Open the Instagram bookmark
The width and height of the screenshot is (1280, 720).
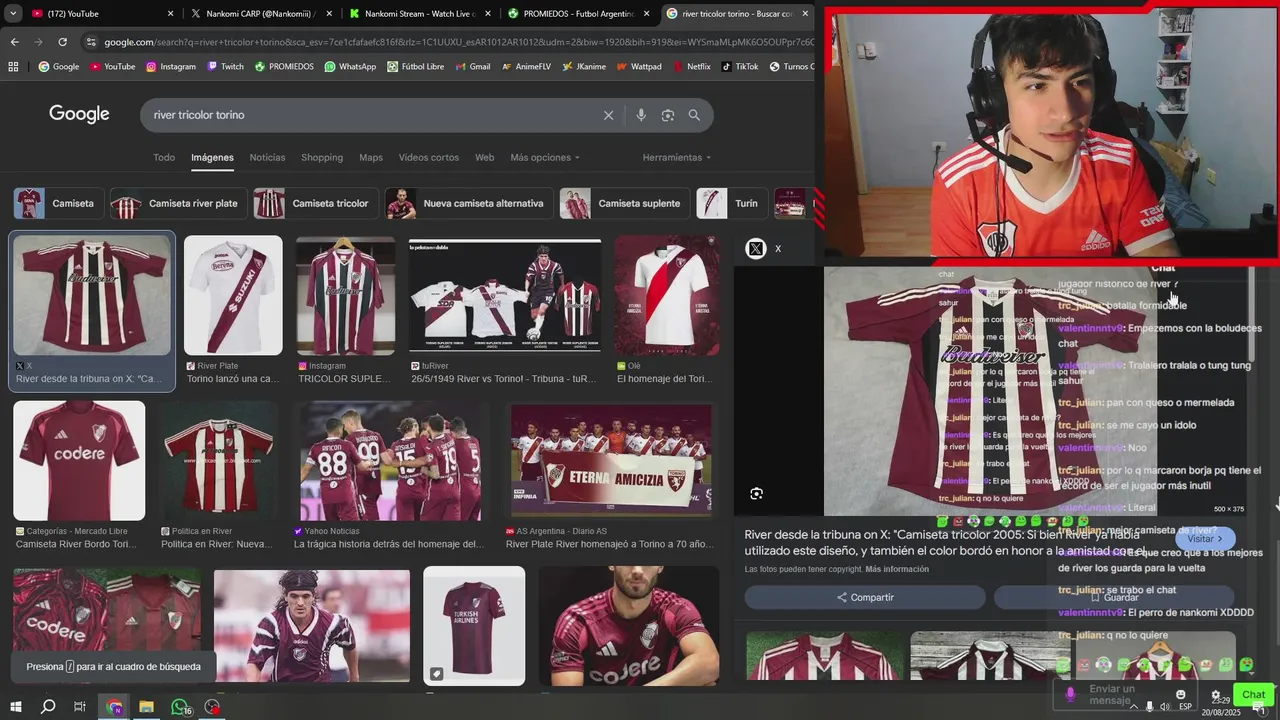[x=170, y=67]
